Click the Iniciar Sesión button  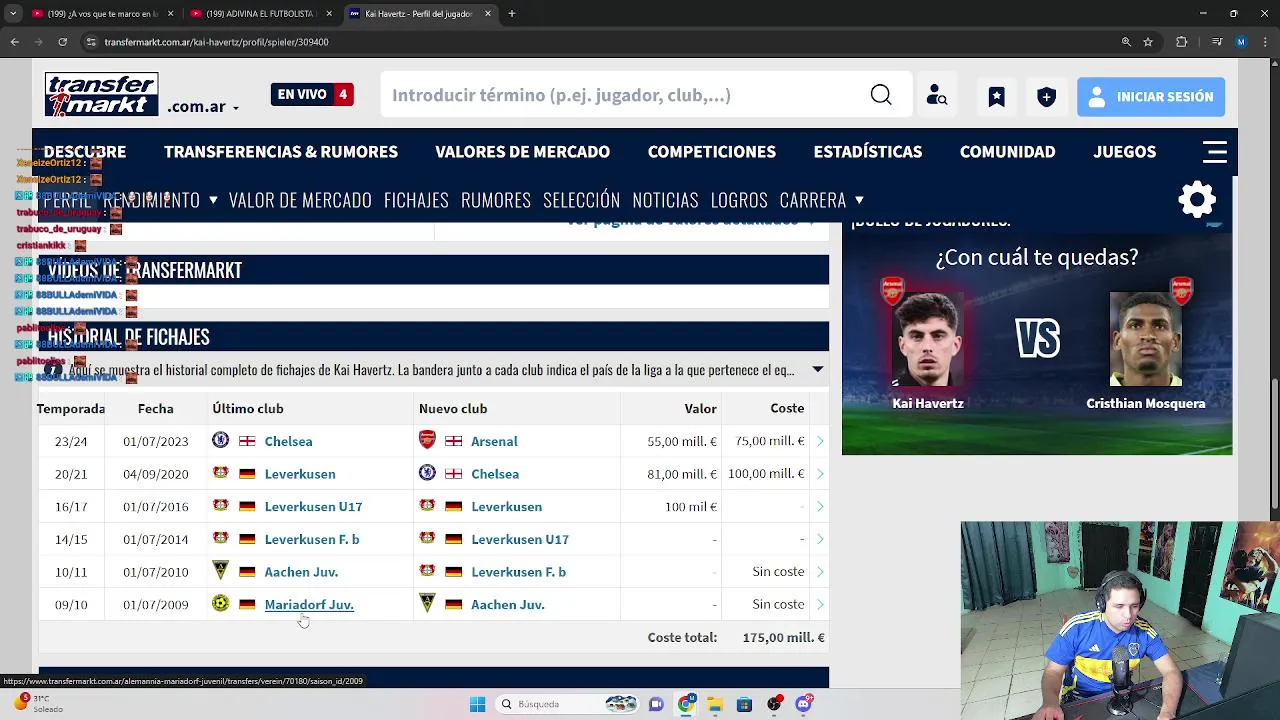(x=1151, y=97)
